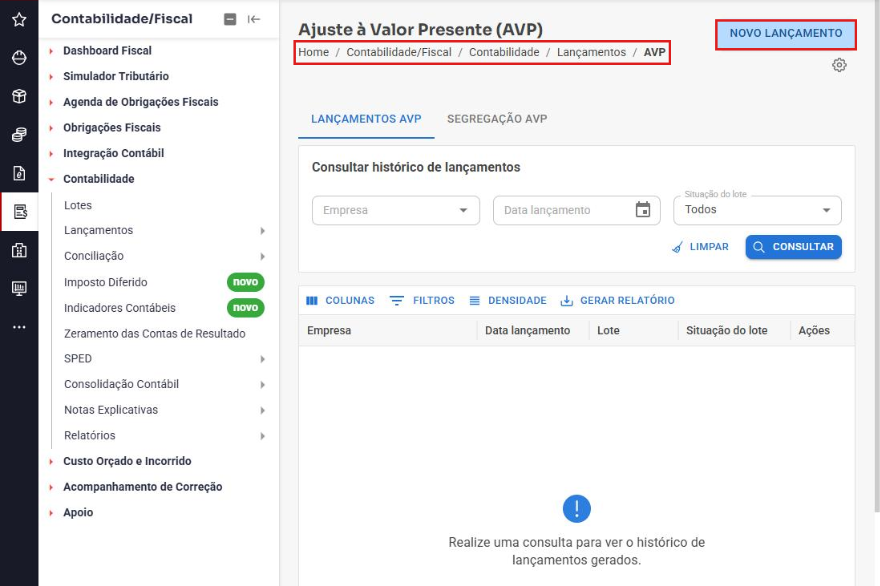Expand the Notas Explicativas submenu
The image size is (880, 586).
(x=163, y=410)
